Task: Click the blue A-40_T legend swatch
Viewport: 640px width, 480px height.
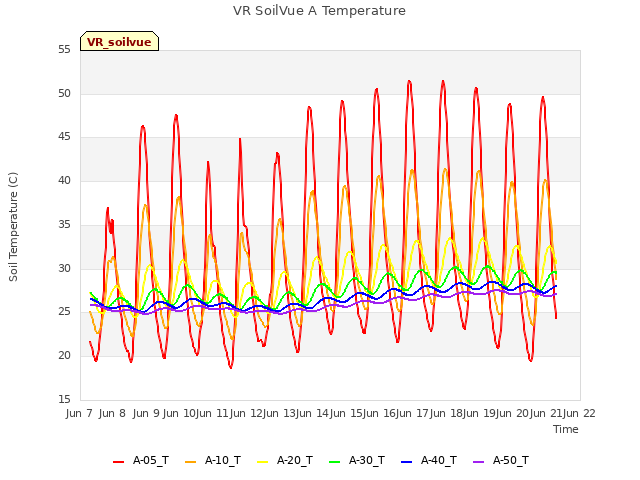Action: pos(407,462)
